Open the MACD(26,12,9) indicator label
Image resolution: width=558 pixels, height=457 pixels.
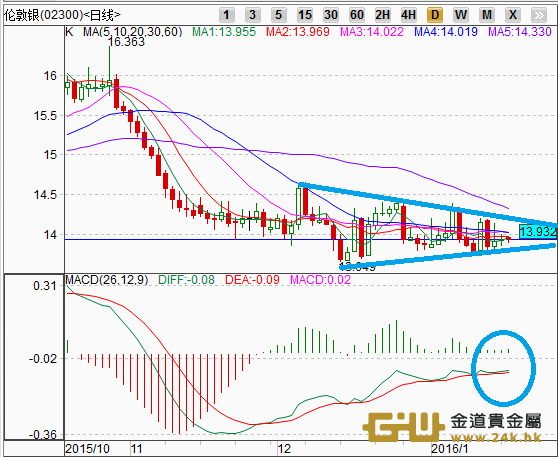[x=106, y=280]
